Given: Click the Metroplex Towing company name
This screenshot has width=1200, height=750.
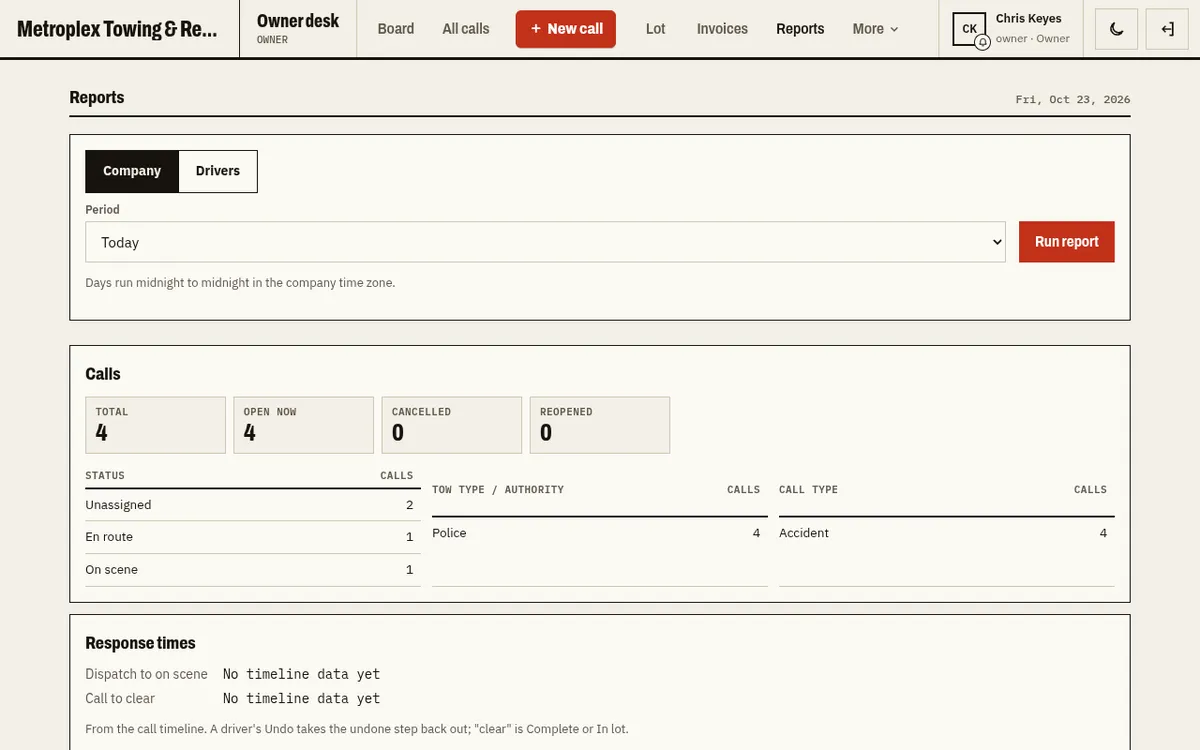Looking at the screenshot, I should pyautogui.click(x=117, y=29).
